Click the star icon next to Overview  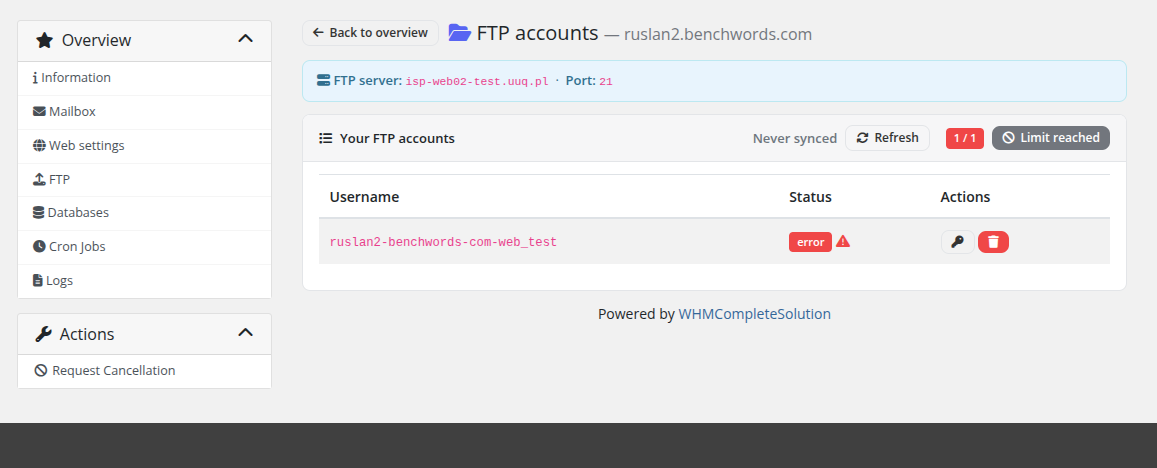[44, 40]
